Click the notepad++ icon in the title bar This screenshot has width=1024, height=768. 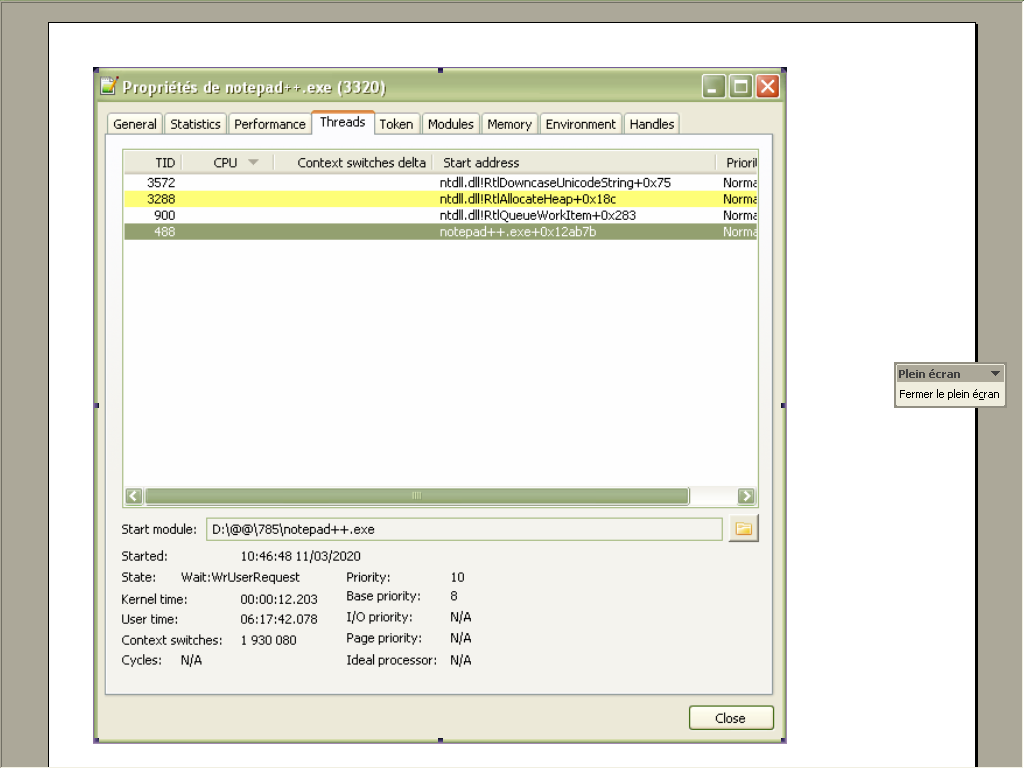(x=109, y=86)
